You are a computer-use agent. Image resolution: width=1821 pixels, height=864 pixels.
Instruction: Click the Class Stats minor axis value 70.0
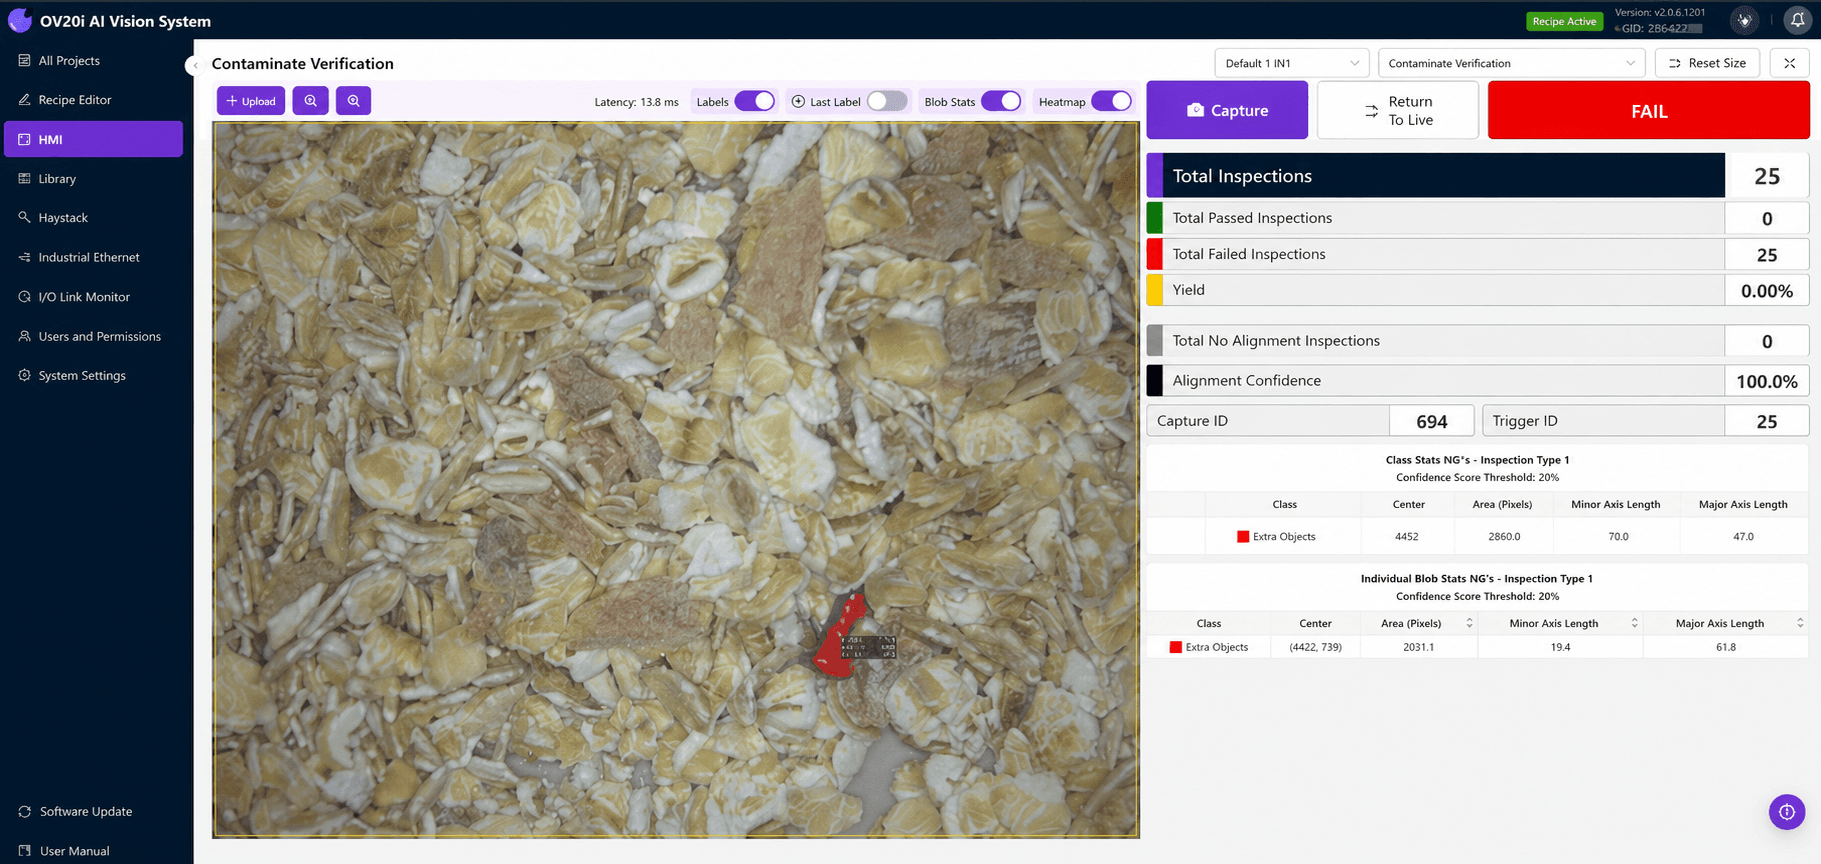(x=1618, y=537)
